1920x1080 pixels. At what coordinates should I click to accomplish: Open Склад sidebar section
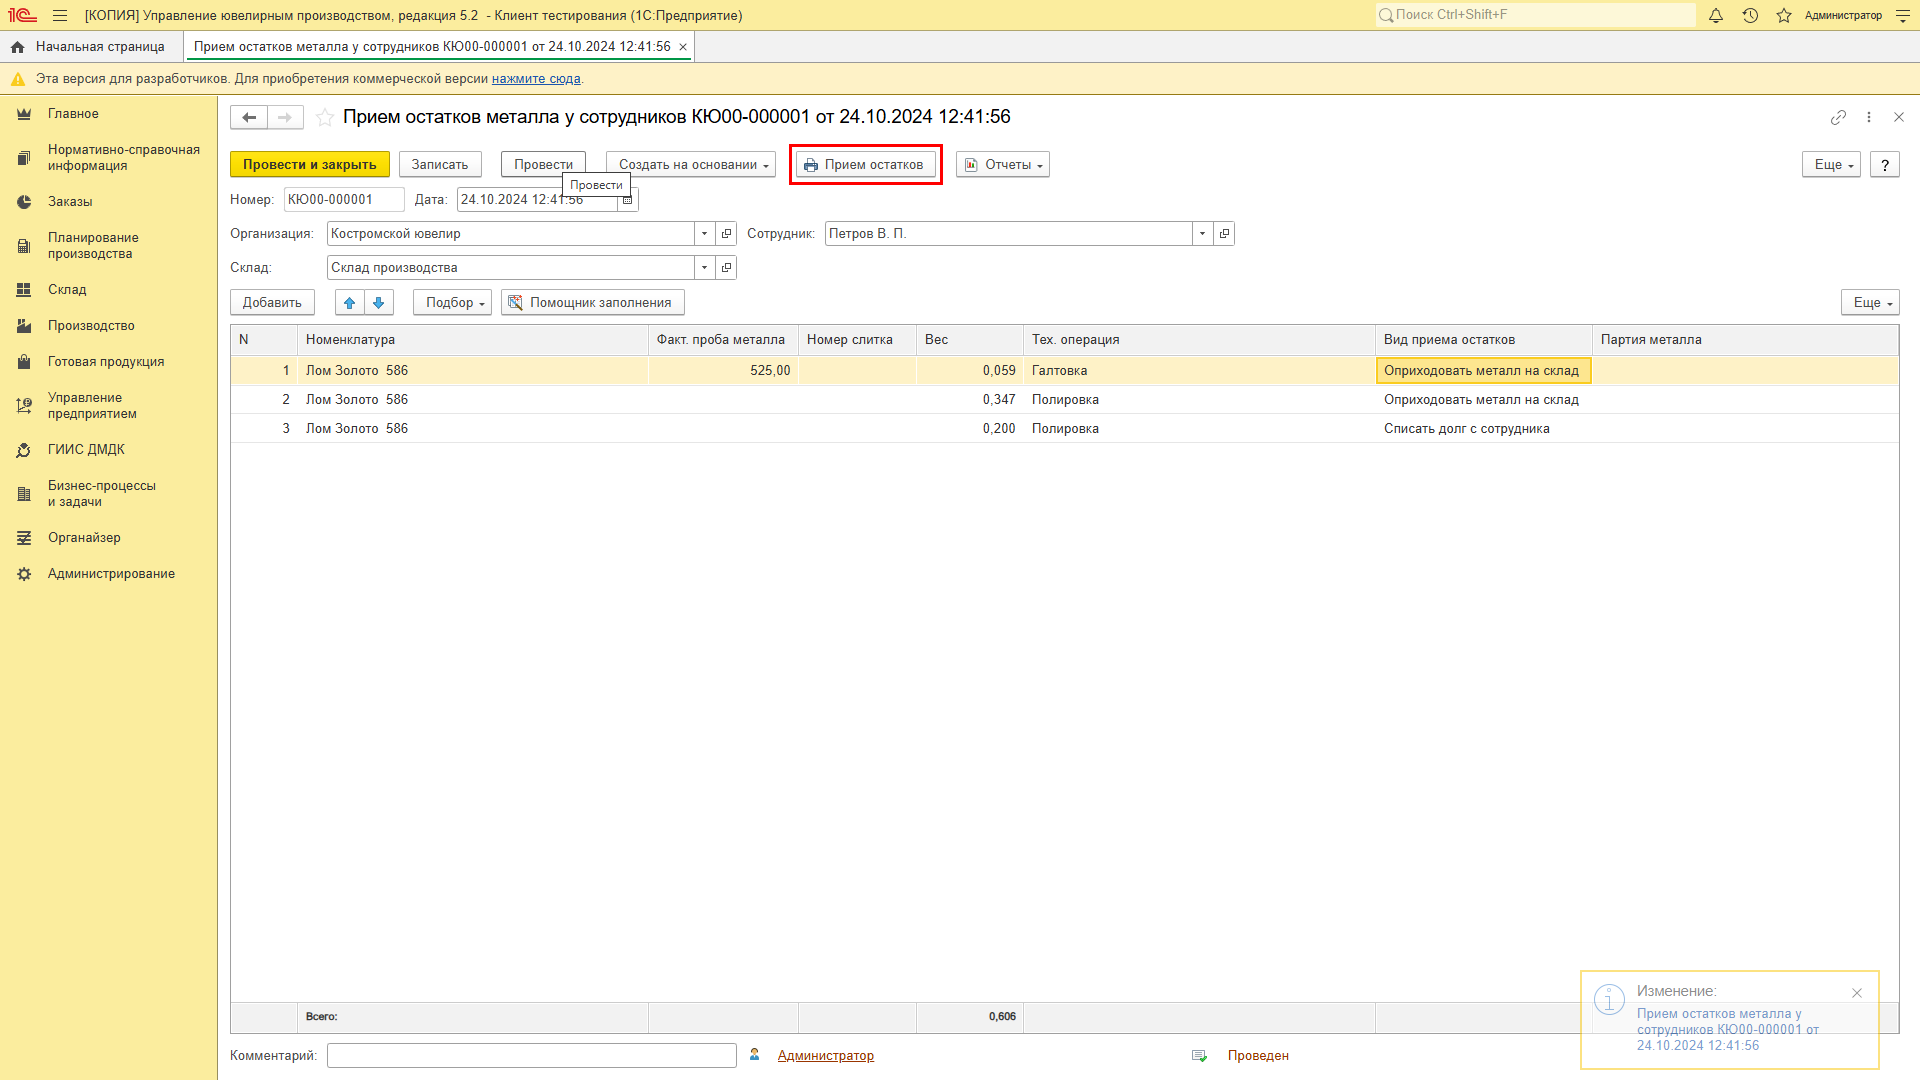pos(67,290)
